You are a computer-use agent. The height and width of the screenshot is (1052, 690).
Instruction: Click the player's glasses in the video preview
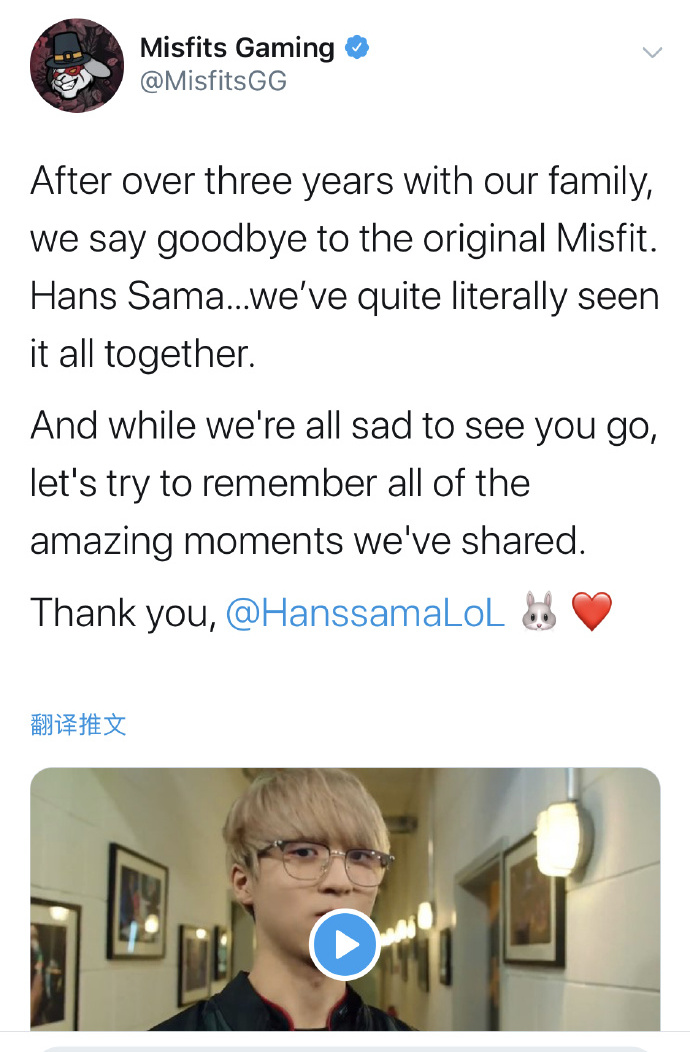(x=324, y=860)
